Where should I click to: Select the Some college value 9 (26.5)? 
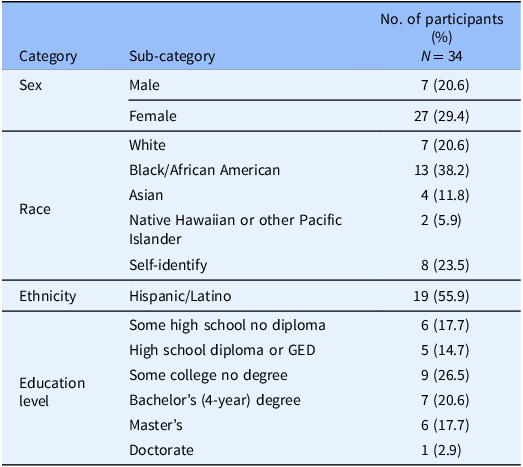[445, 375]
